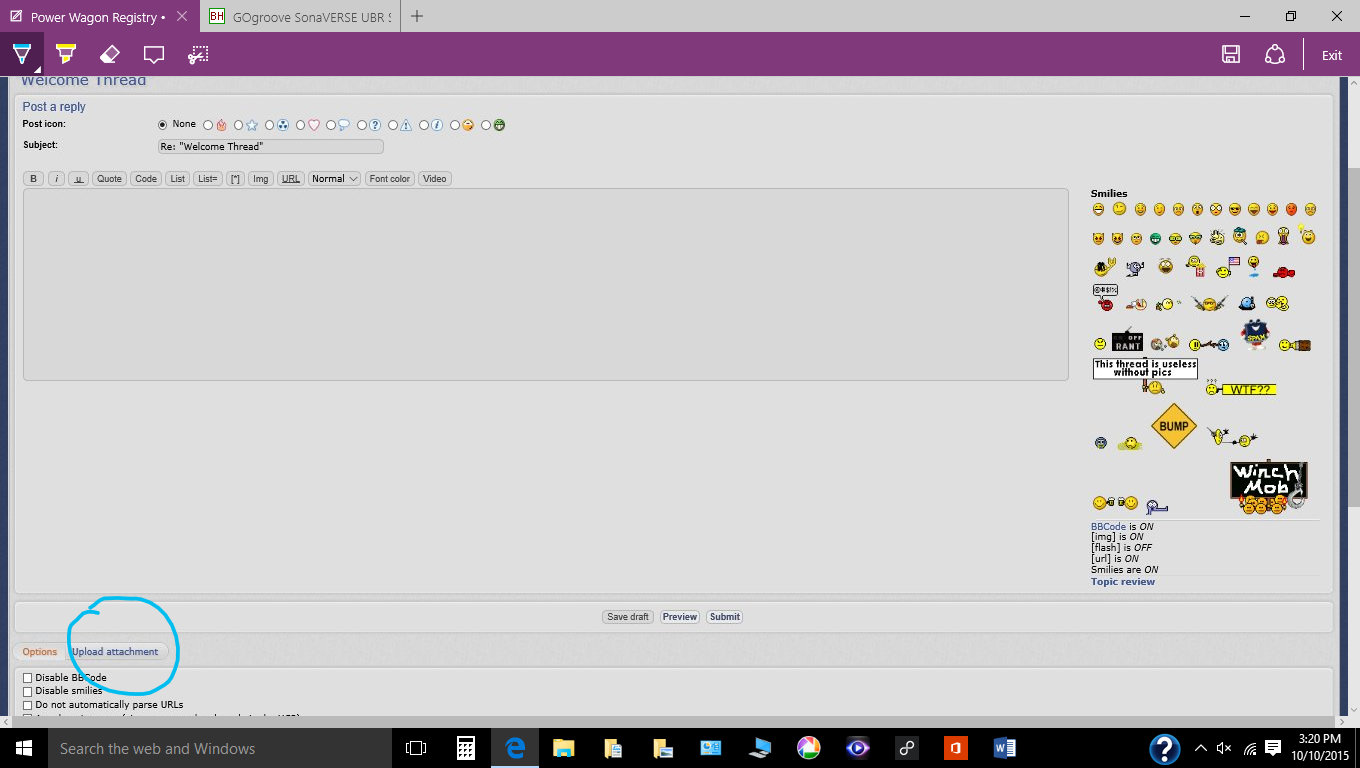The width and height of the screenshot is (1360, 768).
Task: Tick Do not automatically parse URLs
Action: click(28, 705)
